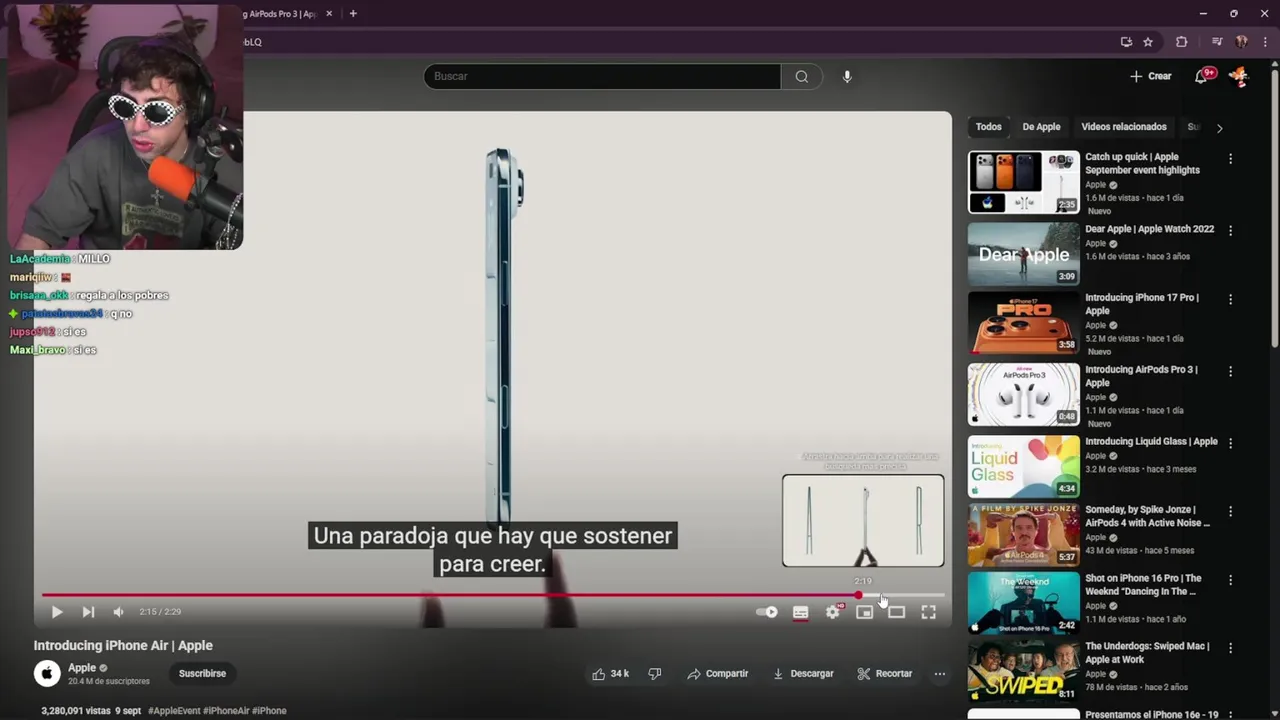Open Chrome extensions puzzle icon
1280x720 pixels.
1182,42
